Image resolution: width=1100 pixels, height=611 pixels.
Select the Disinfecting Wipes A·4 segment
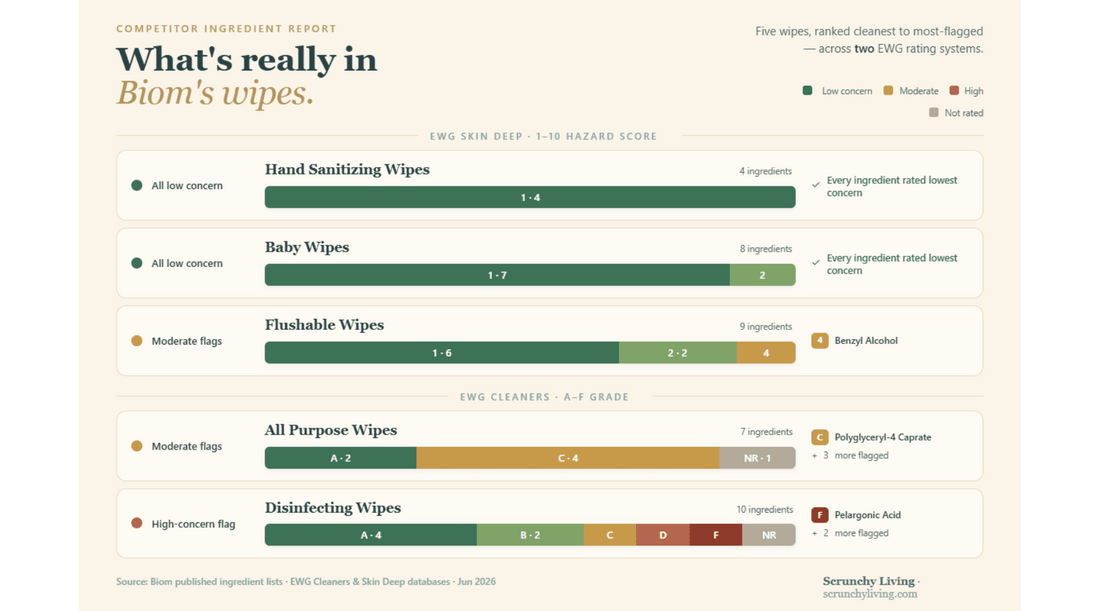[x=370, y=535]
